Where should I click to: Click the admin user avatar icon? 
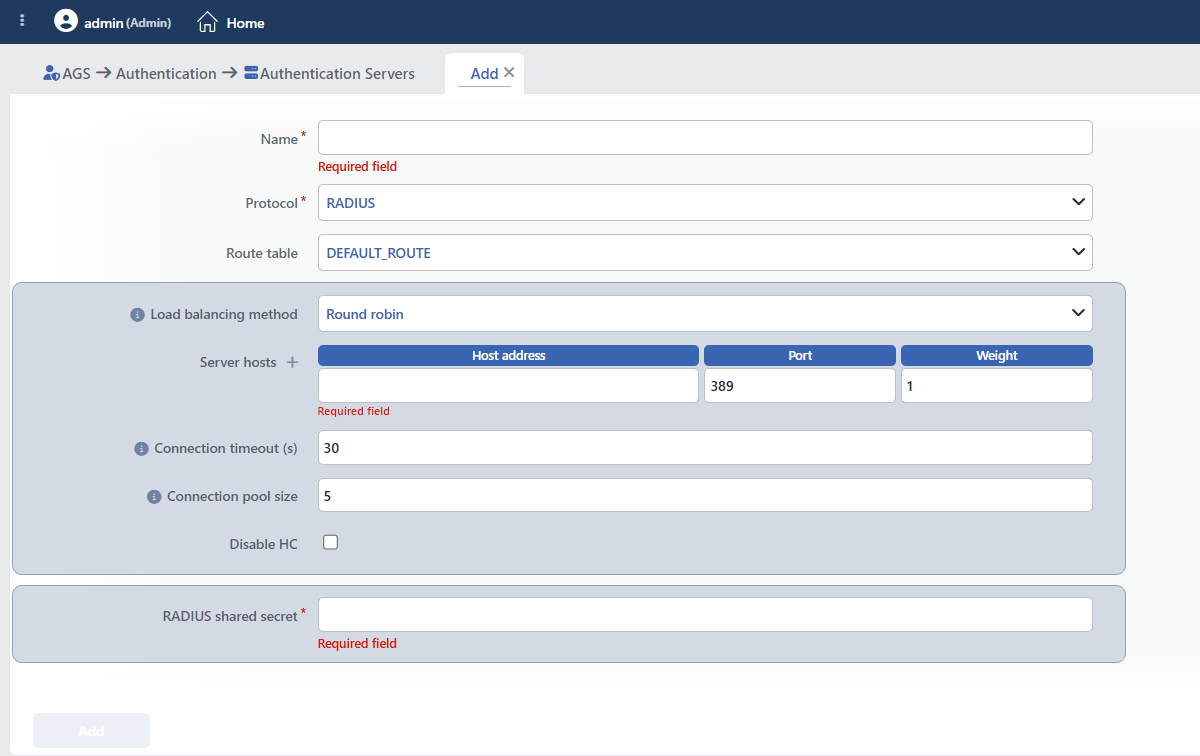66,21
